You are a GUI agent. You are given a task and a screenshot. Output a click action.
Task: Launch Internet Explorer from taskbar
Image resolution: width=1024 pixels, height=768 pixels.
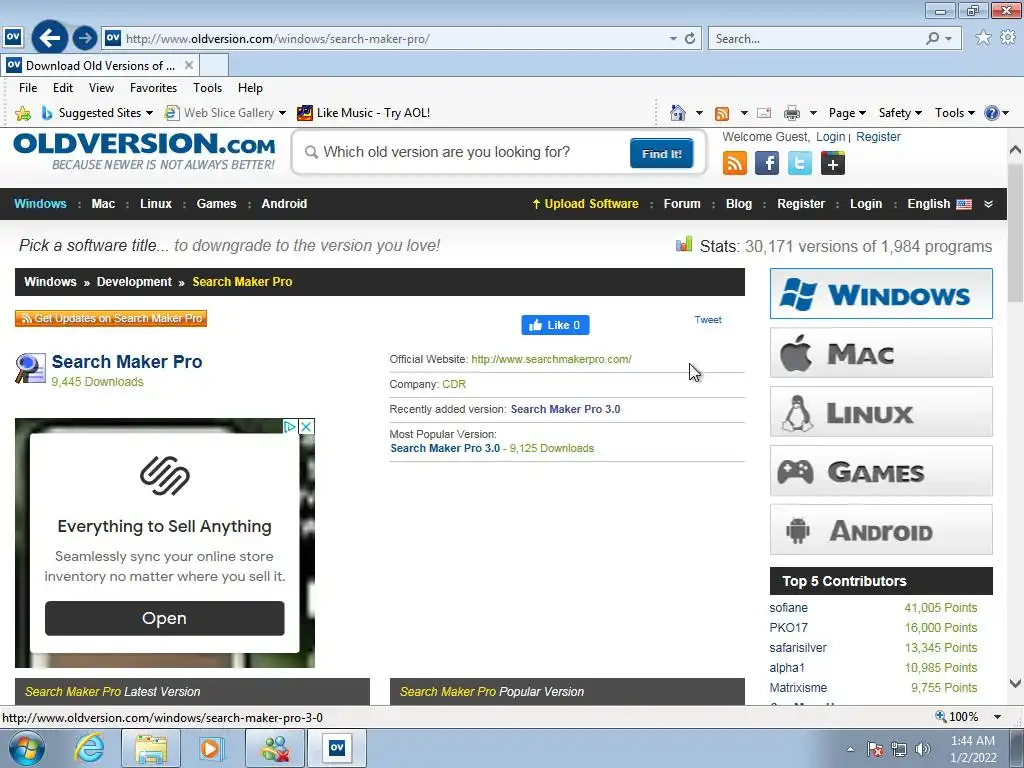[x=89, y=748]
